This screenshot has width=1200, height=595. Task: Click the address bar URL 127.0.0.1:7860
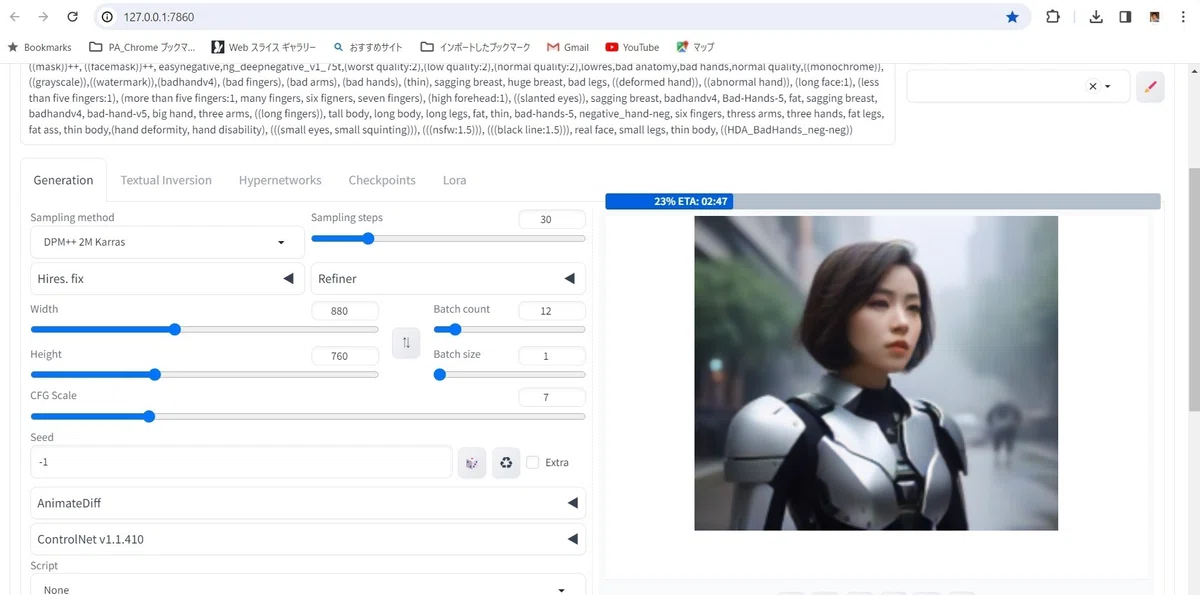click(160, 17)
